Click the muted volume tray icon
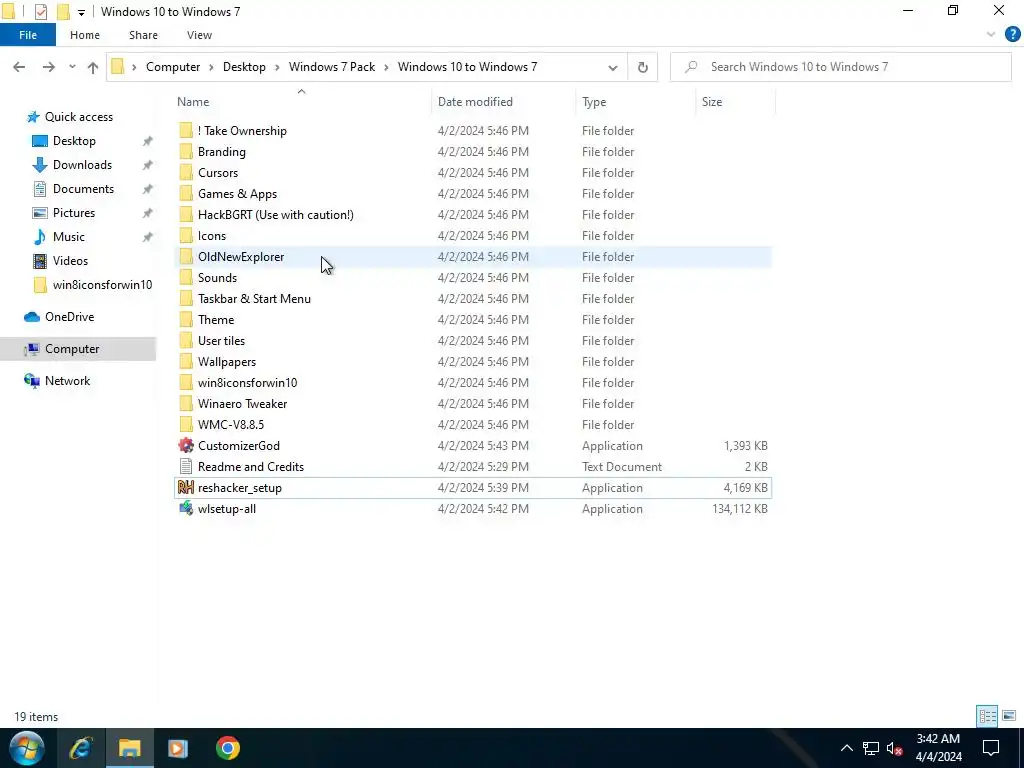Image resolution: width=1024 pixels, height=768 pixels. (894, 748)
